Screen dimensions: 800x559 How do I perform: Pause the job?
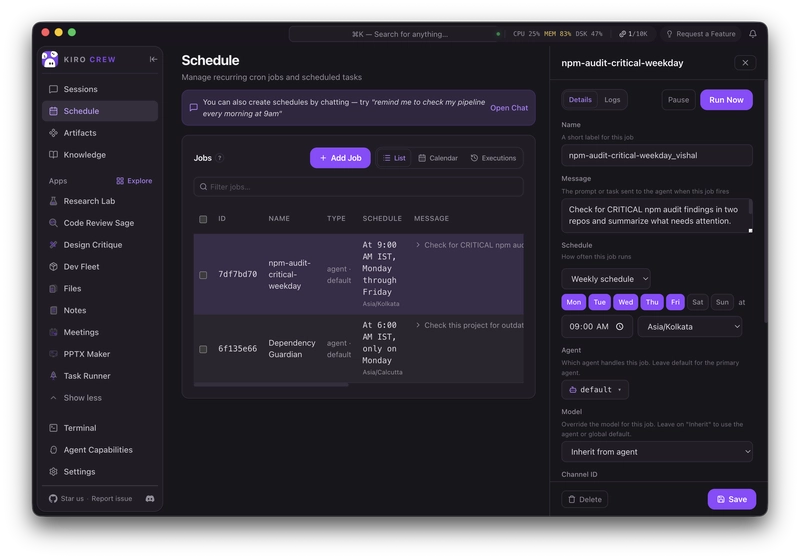[x=678, y=100]
